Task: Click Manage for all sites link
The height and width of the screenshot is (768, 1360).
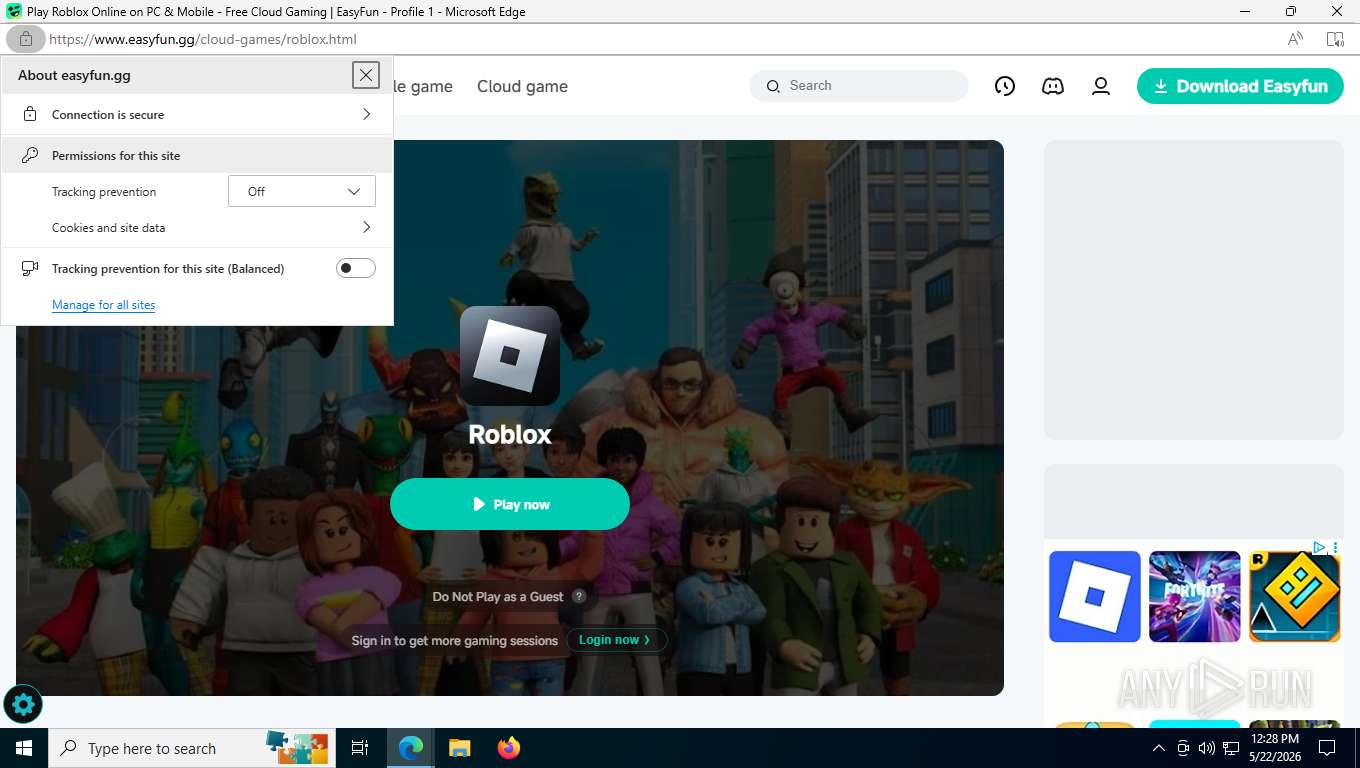Action: pyautogui.click(x=103, y=305)
